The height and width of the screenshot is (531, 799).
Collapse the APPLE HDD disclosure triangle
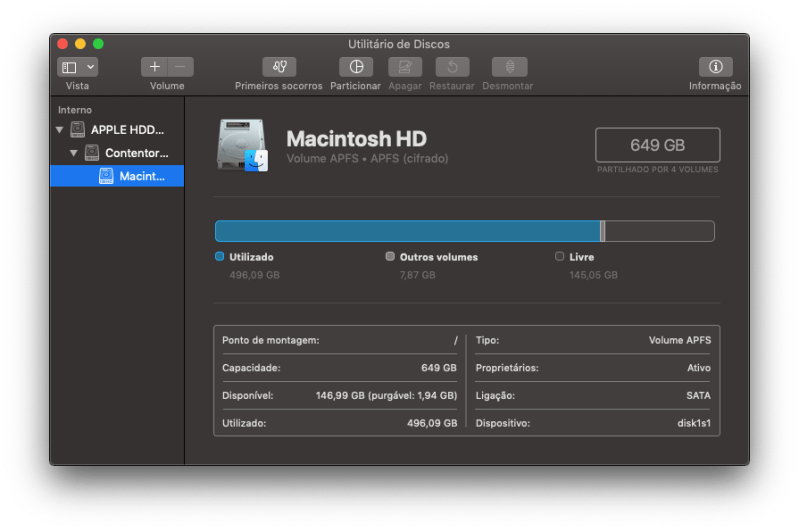(60, 130)
